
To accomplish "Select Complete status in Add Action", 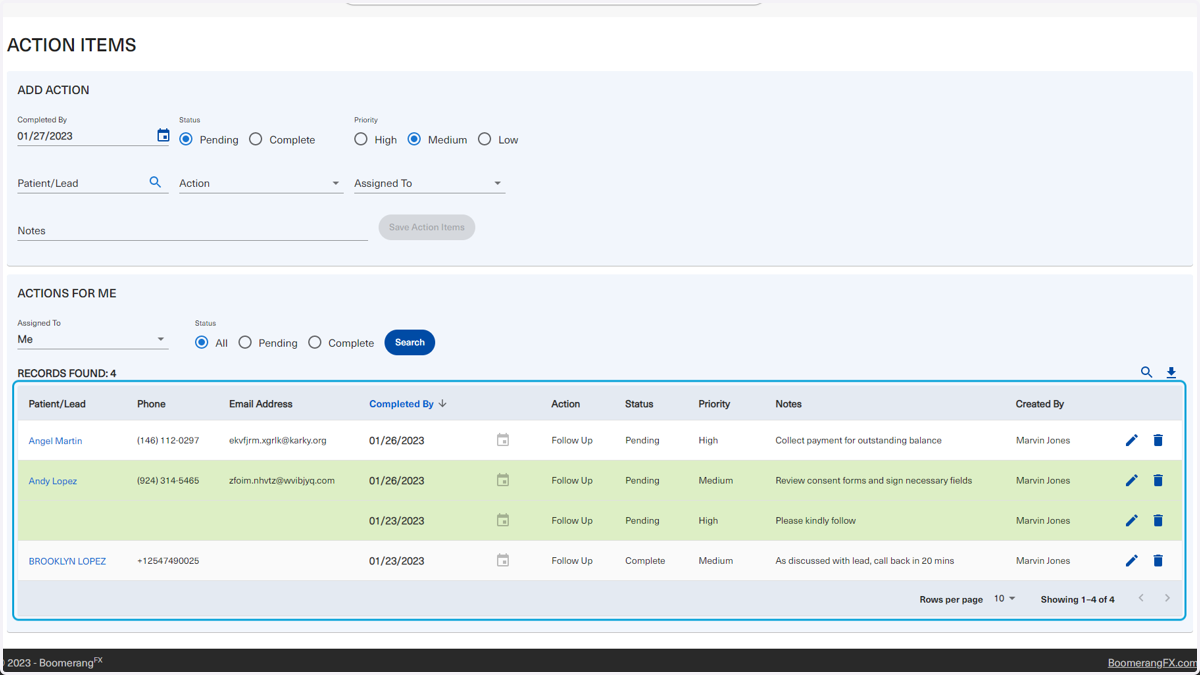I will (x=256, y=139).
